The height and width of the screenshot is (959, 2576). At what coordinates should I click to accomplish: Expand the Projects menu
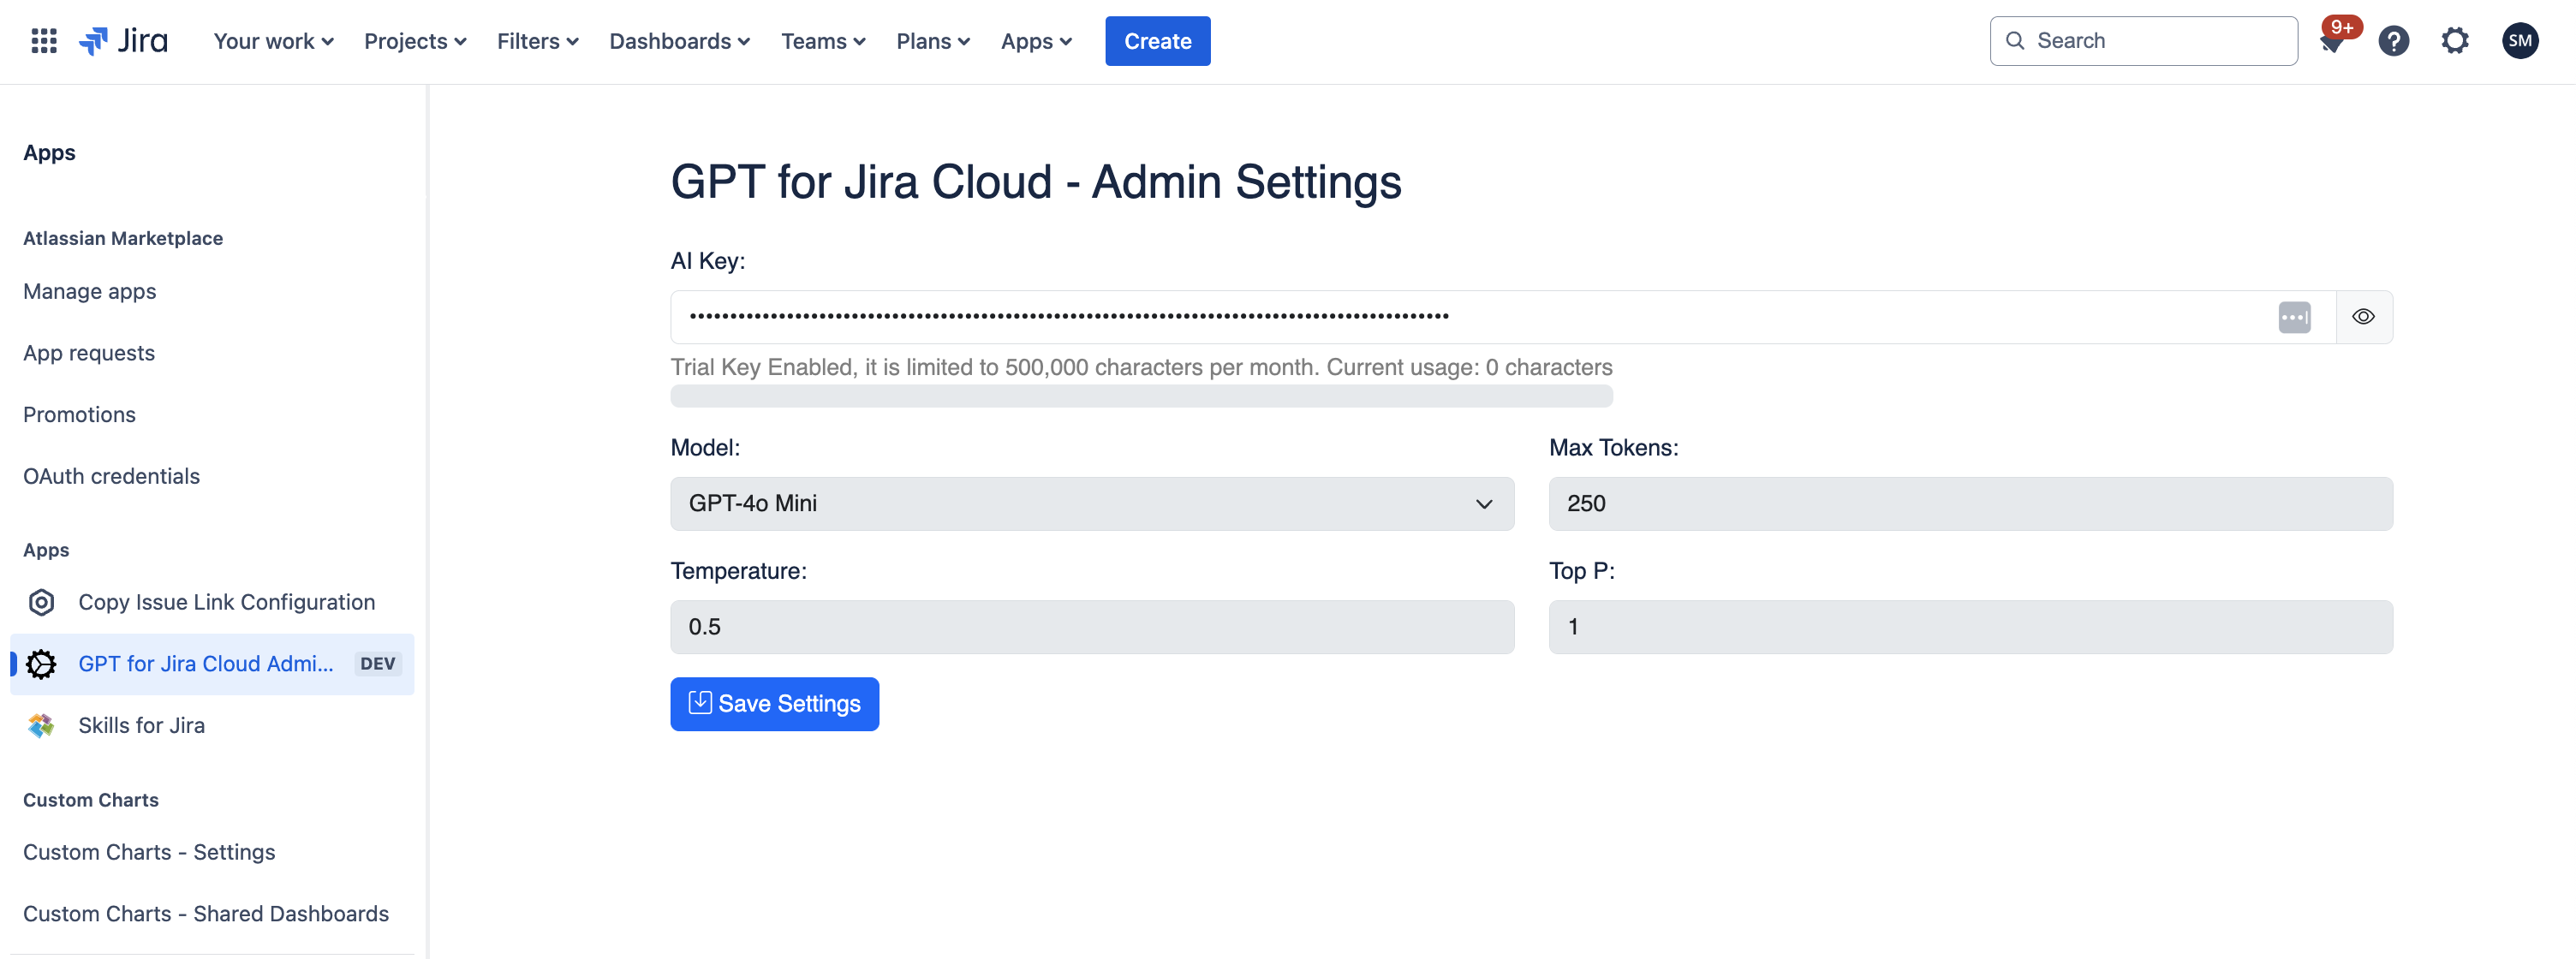point(415,41)
